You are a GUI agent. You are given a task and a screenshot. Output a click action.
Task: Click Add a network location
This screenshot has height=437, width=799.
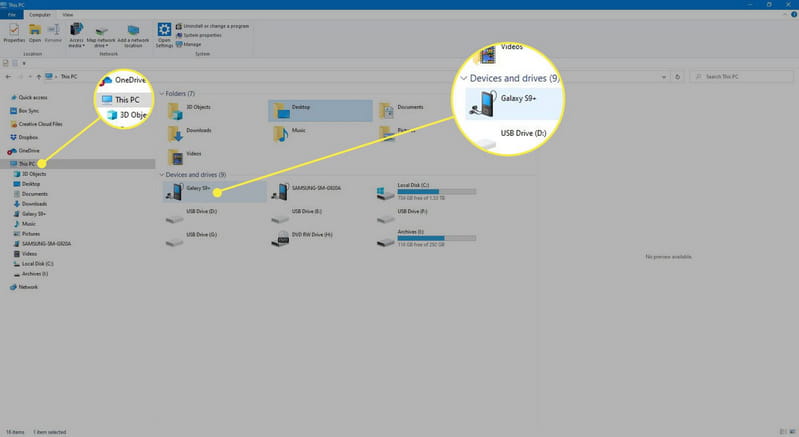133,36
